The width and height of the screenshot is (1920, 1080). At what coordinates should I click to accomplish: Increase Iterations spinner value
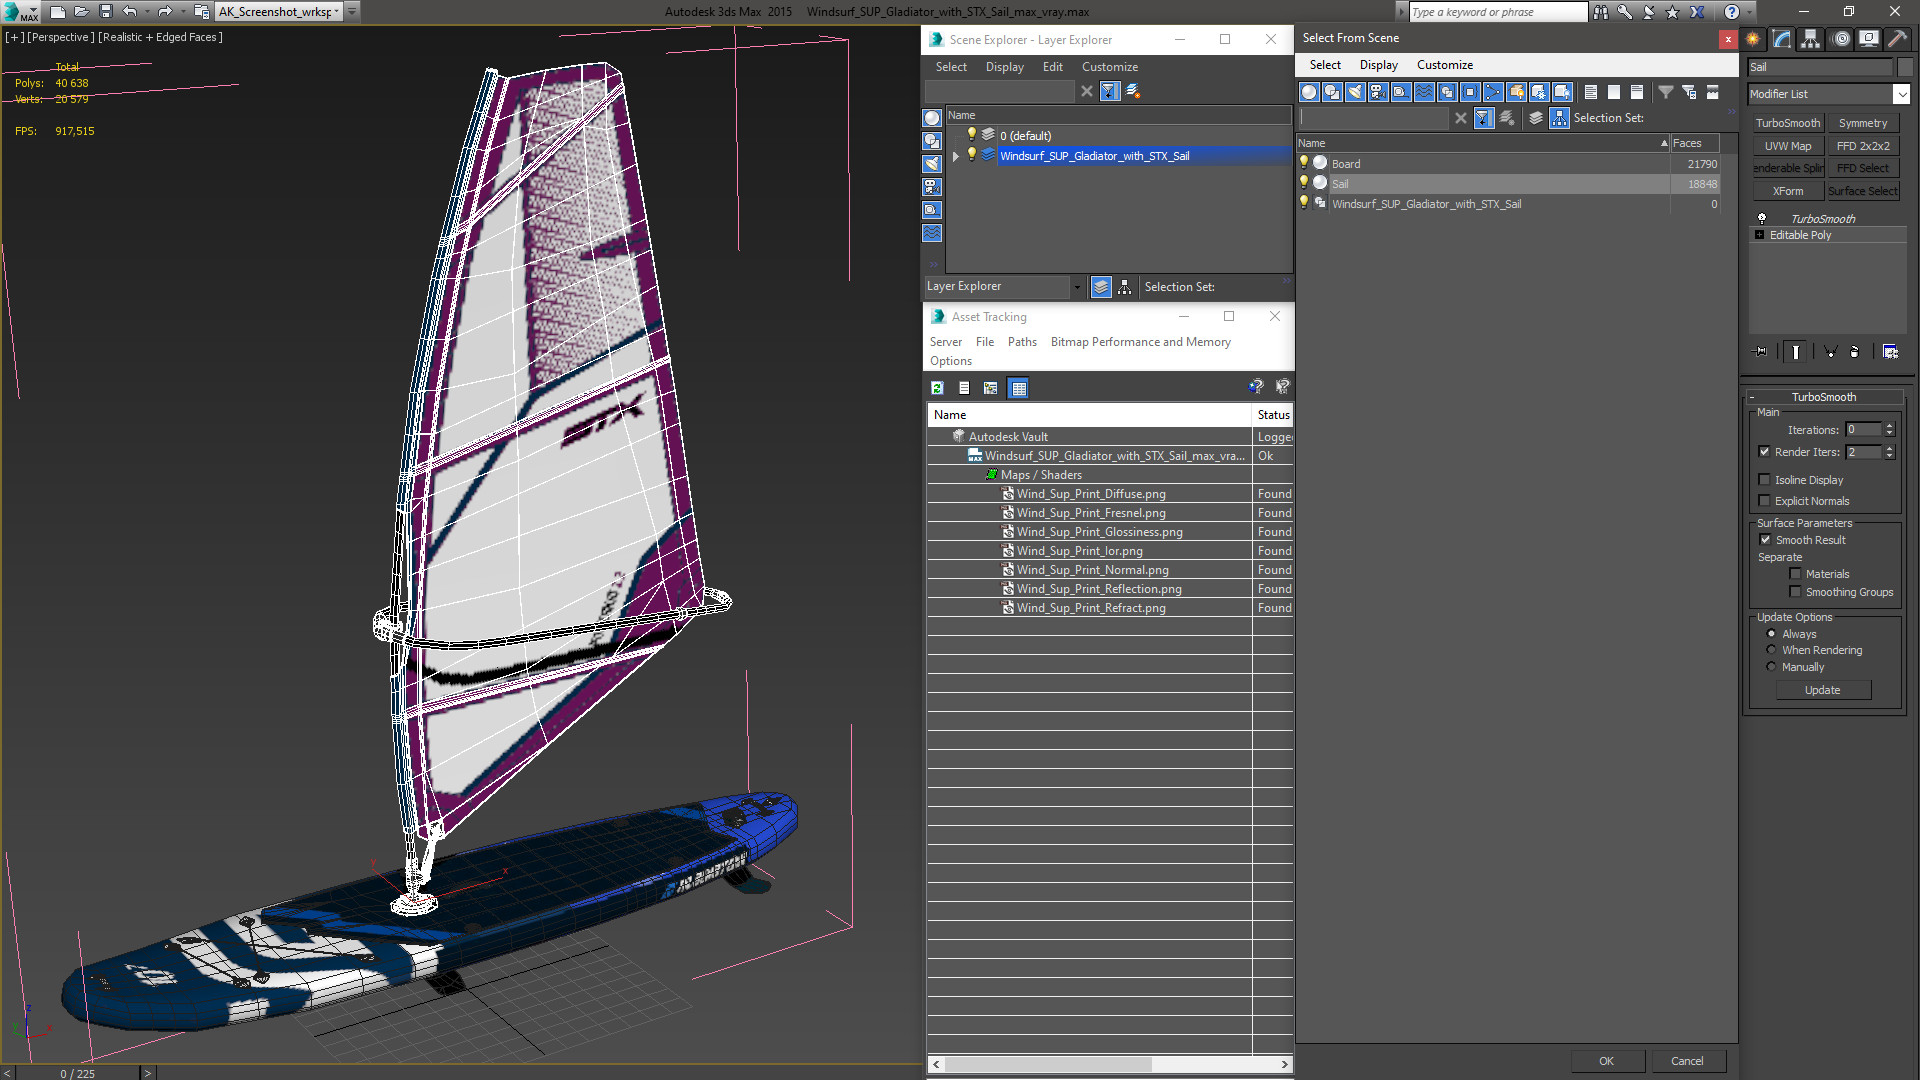tap(1890, 426)
